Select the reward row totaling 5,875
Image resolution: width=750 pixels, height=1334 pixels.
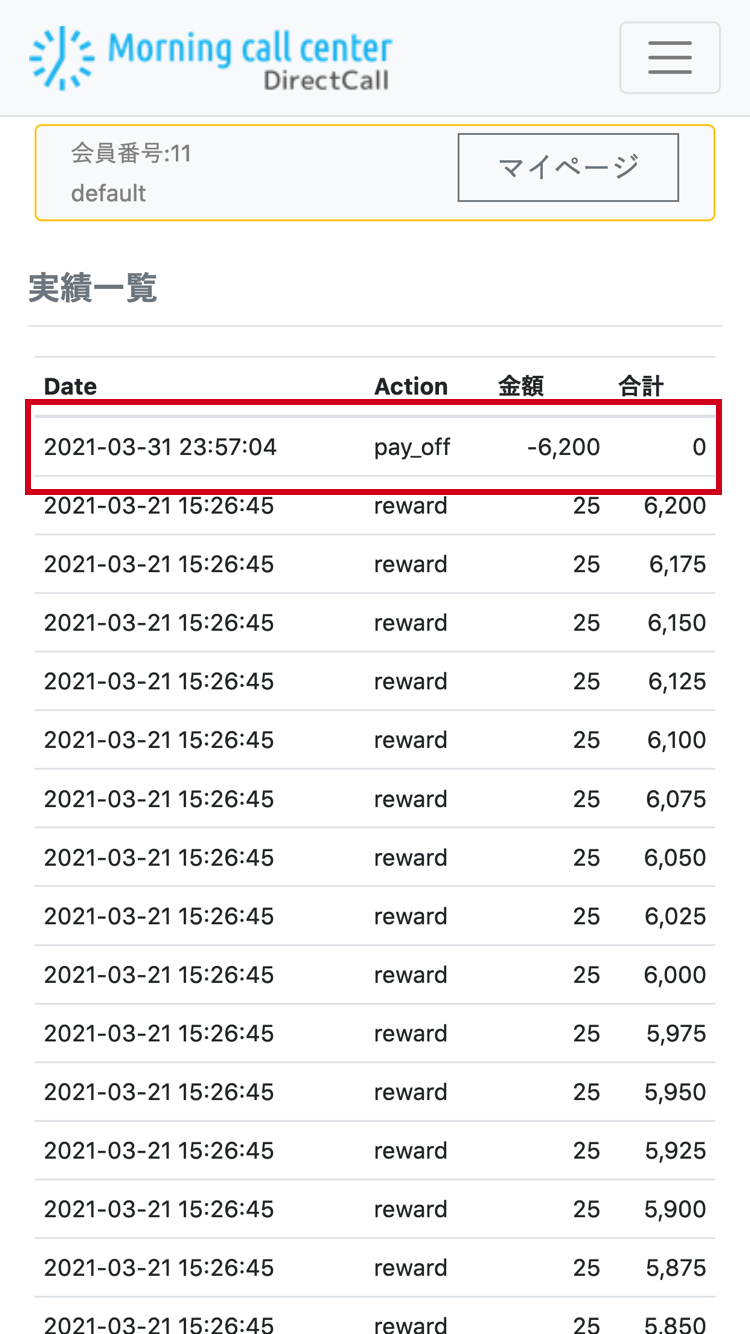pyautogui.click(x=375, y=1268)
